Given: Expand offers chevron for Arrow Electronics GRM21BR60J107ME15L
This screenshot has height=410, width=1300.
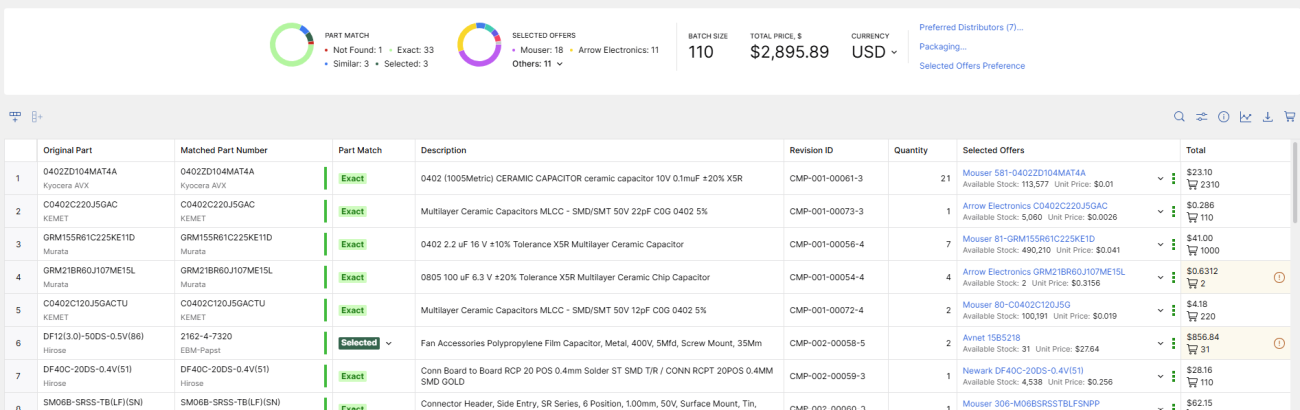Looking at the screenshot, I should coord(1159,278).
